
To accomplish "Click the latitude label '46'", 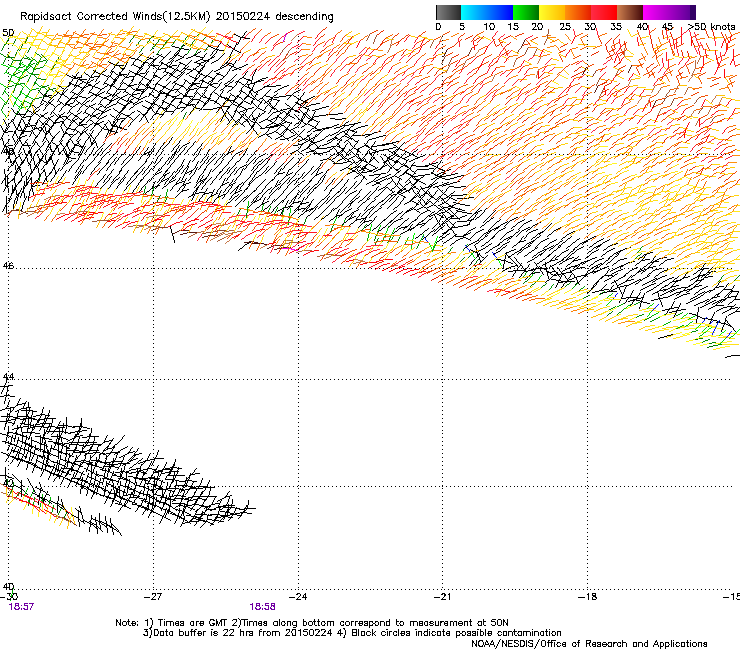I will click(x=8, y=266).
